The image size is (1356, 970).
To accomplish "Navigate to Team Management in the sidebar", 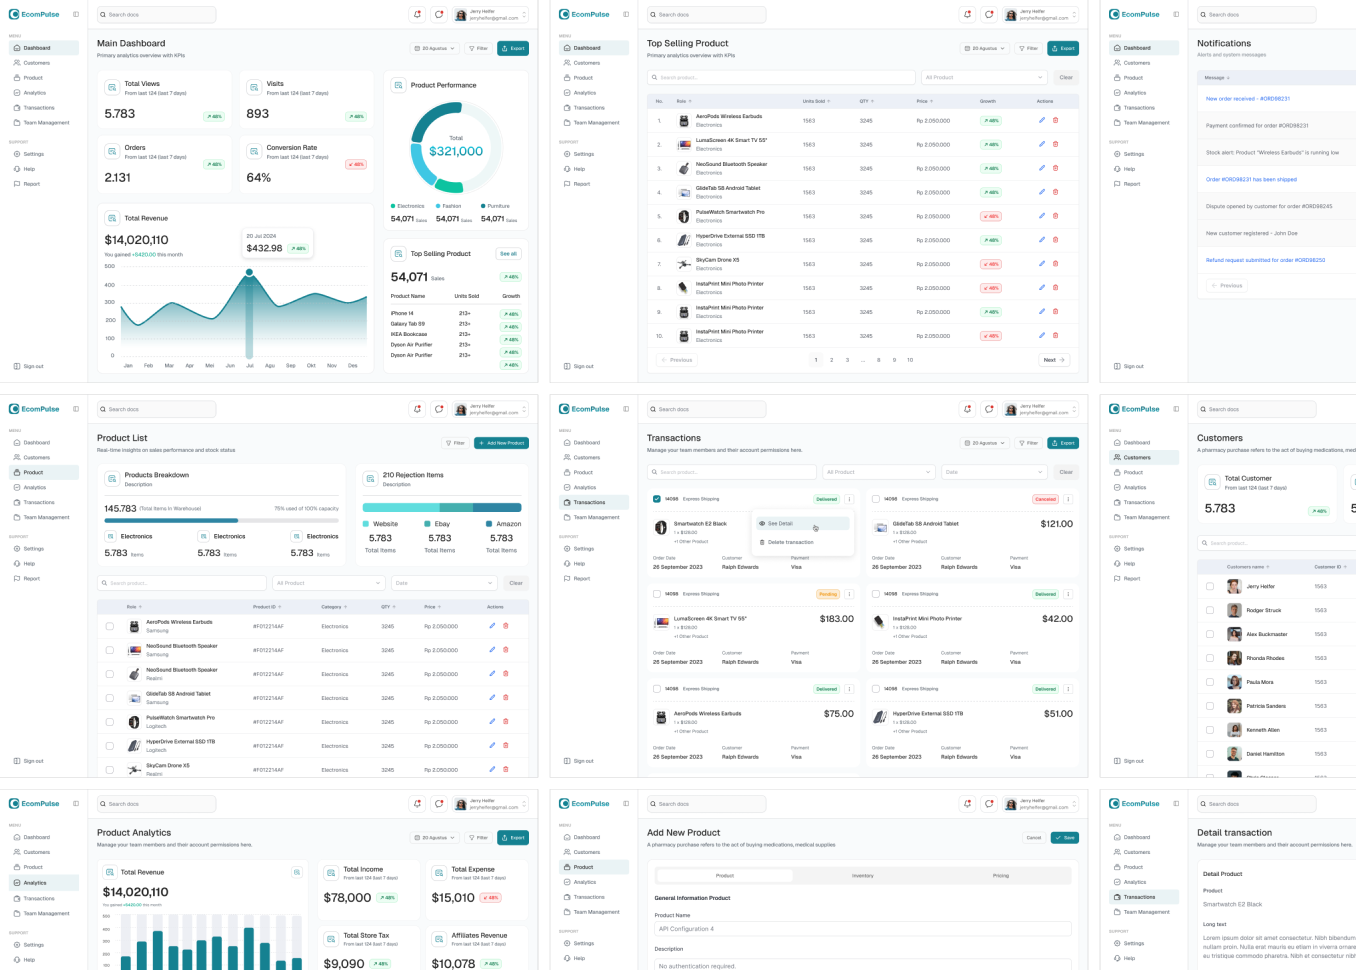I will pyautogui.click(x=46, y=122).
